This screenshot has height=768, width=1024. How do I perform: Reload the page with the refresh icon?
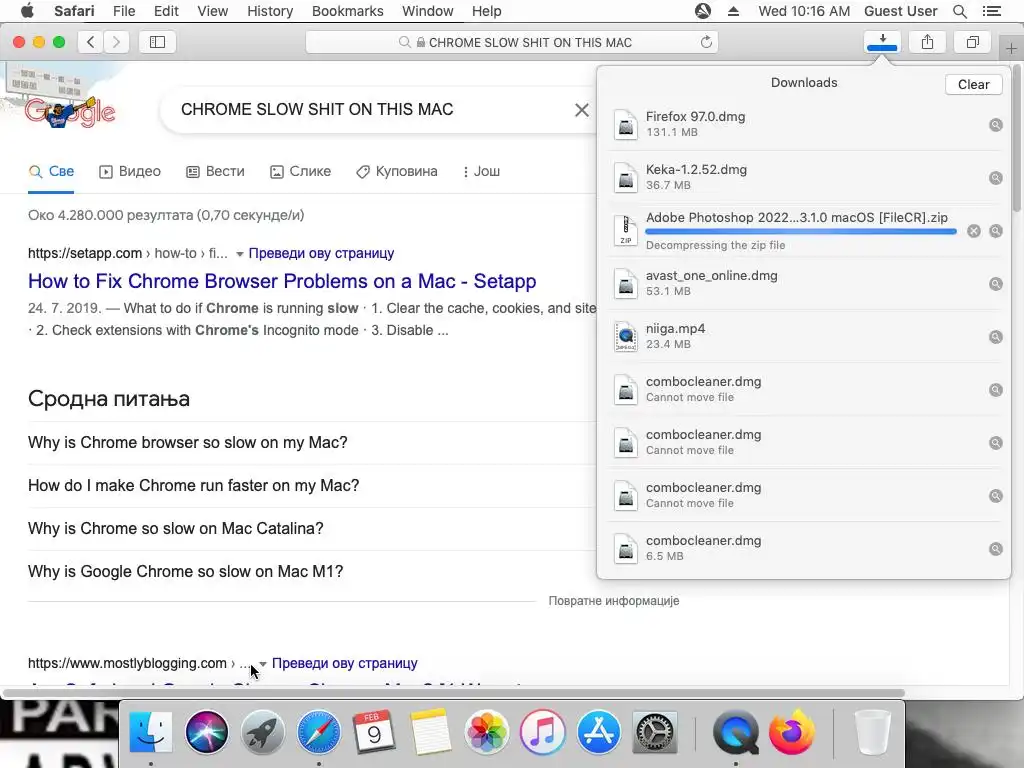[706, 42]
